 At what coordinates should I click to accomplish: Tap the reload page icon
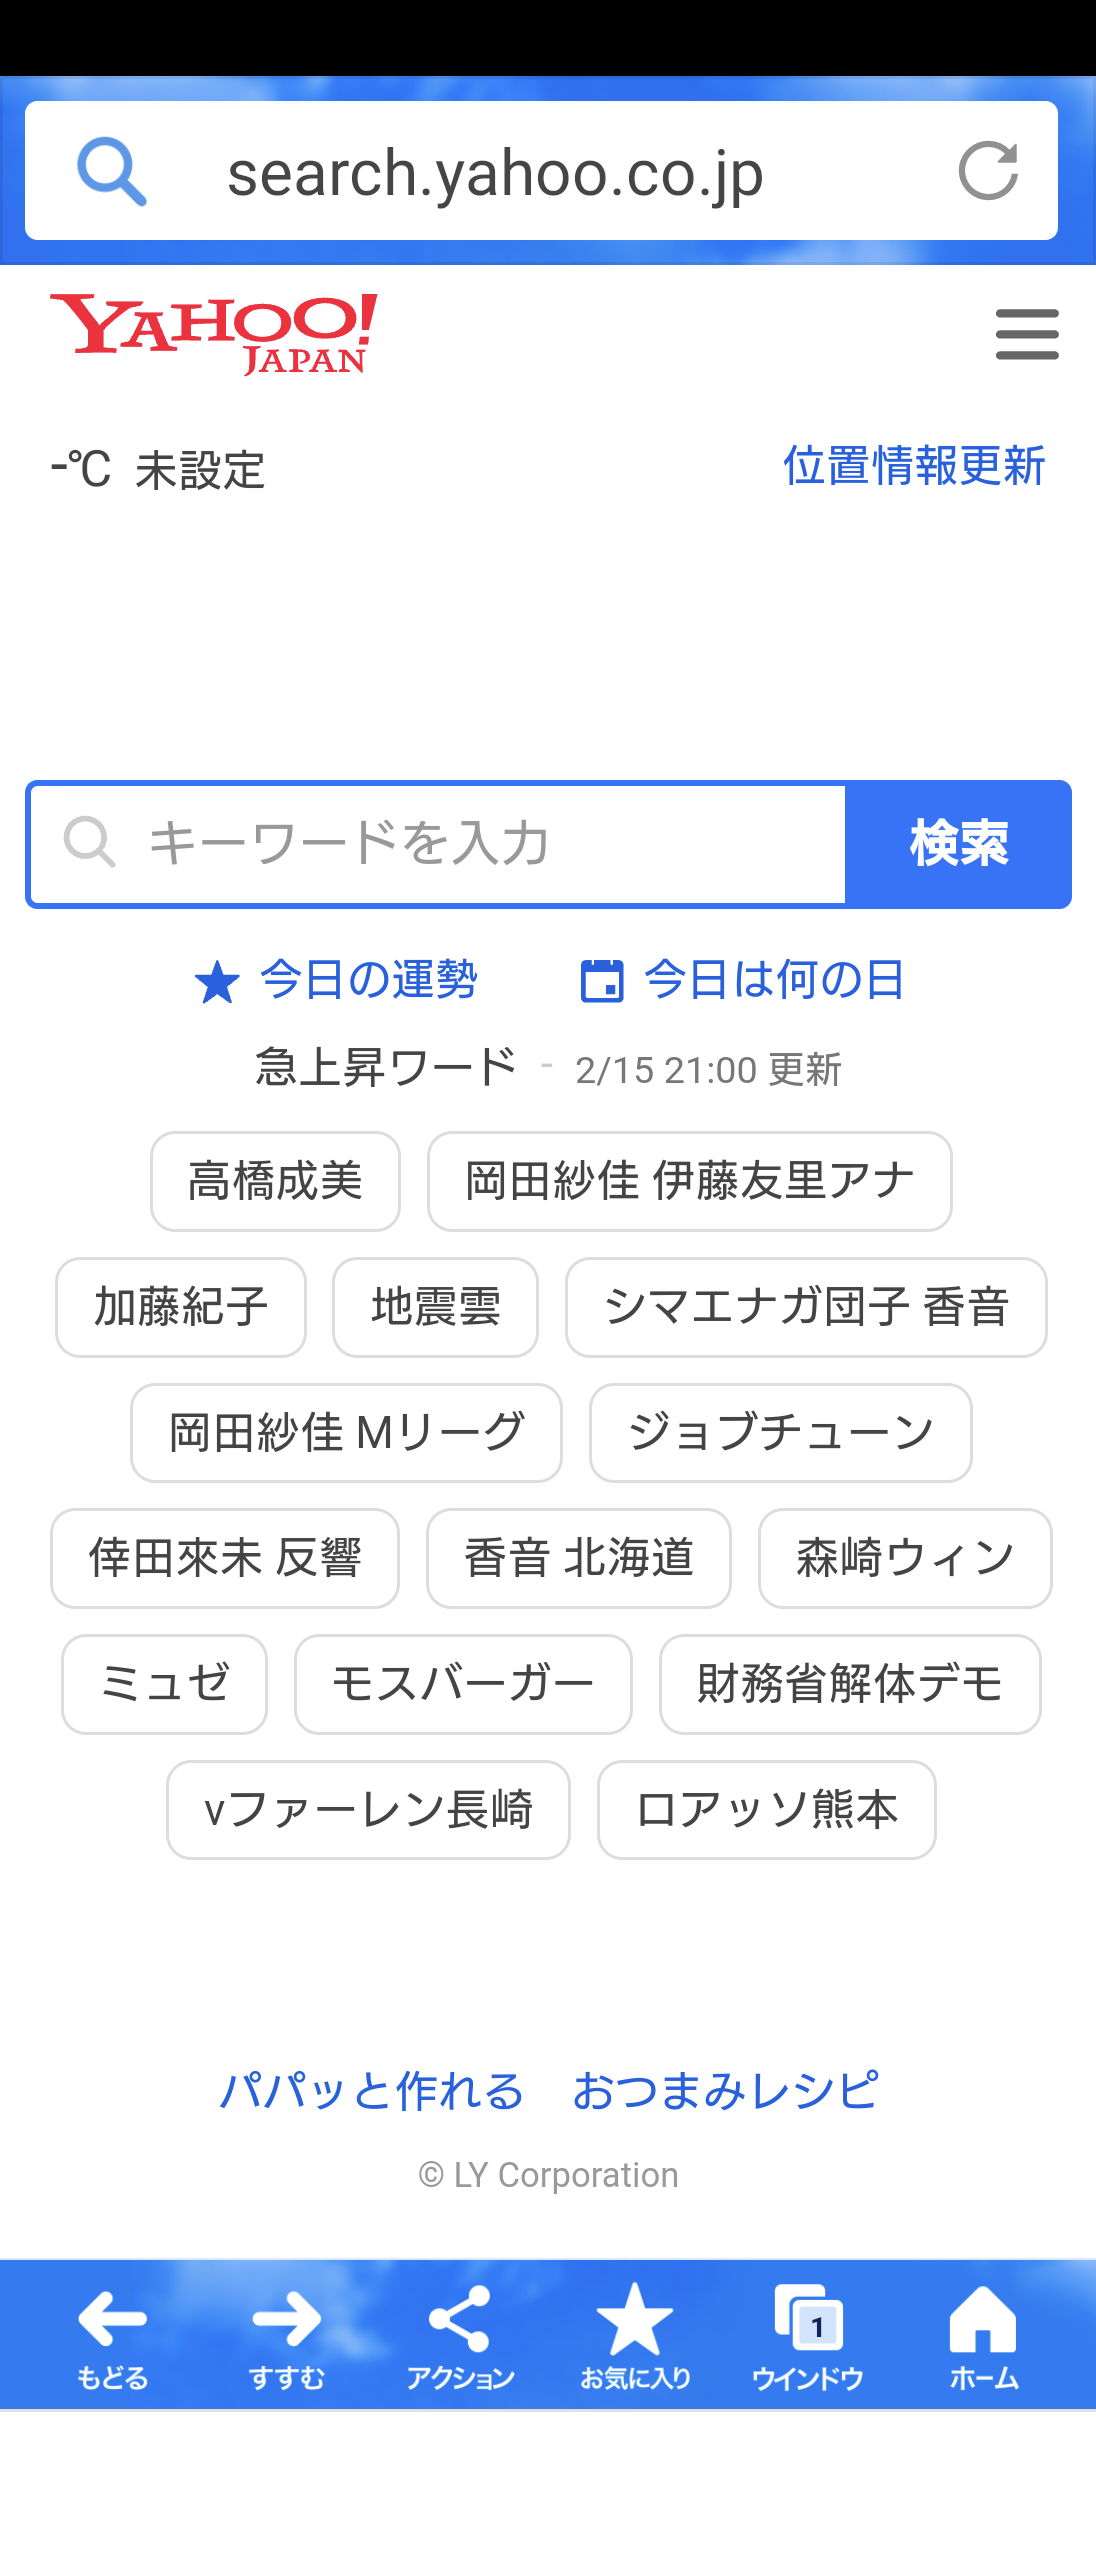pos(988,171)
